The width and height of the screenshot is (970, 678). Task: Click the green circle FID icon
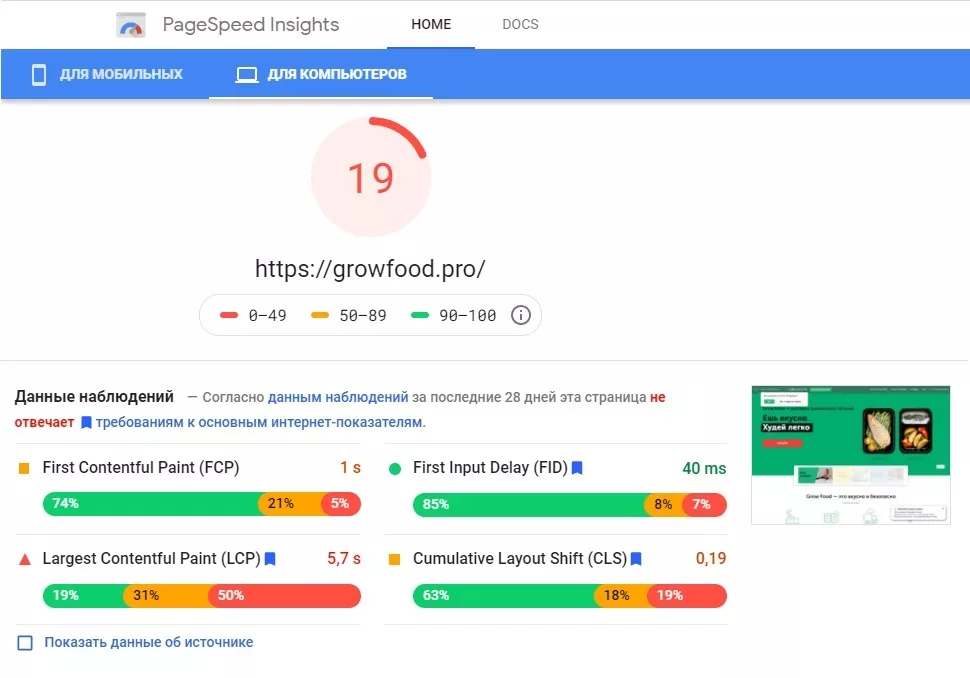(x=395, y=469)
